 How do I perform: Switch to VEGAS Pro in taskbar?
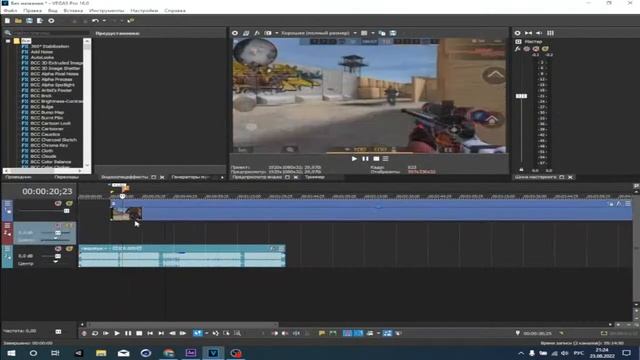(x=213, y=353)
